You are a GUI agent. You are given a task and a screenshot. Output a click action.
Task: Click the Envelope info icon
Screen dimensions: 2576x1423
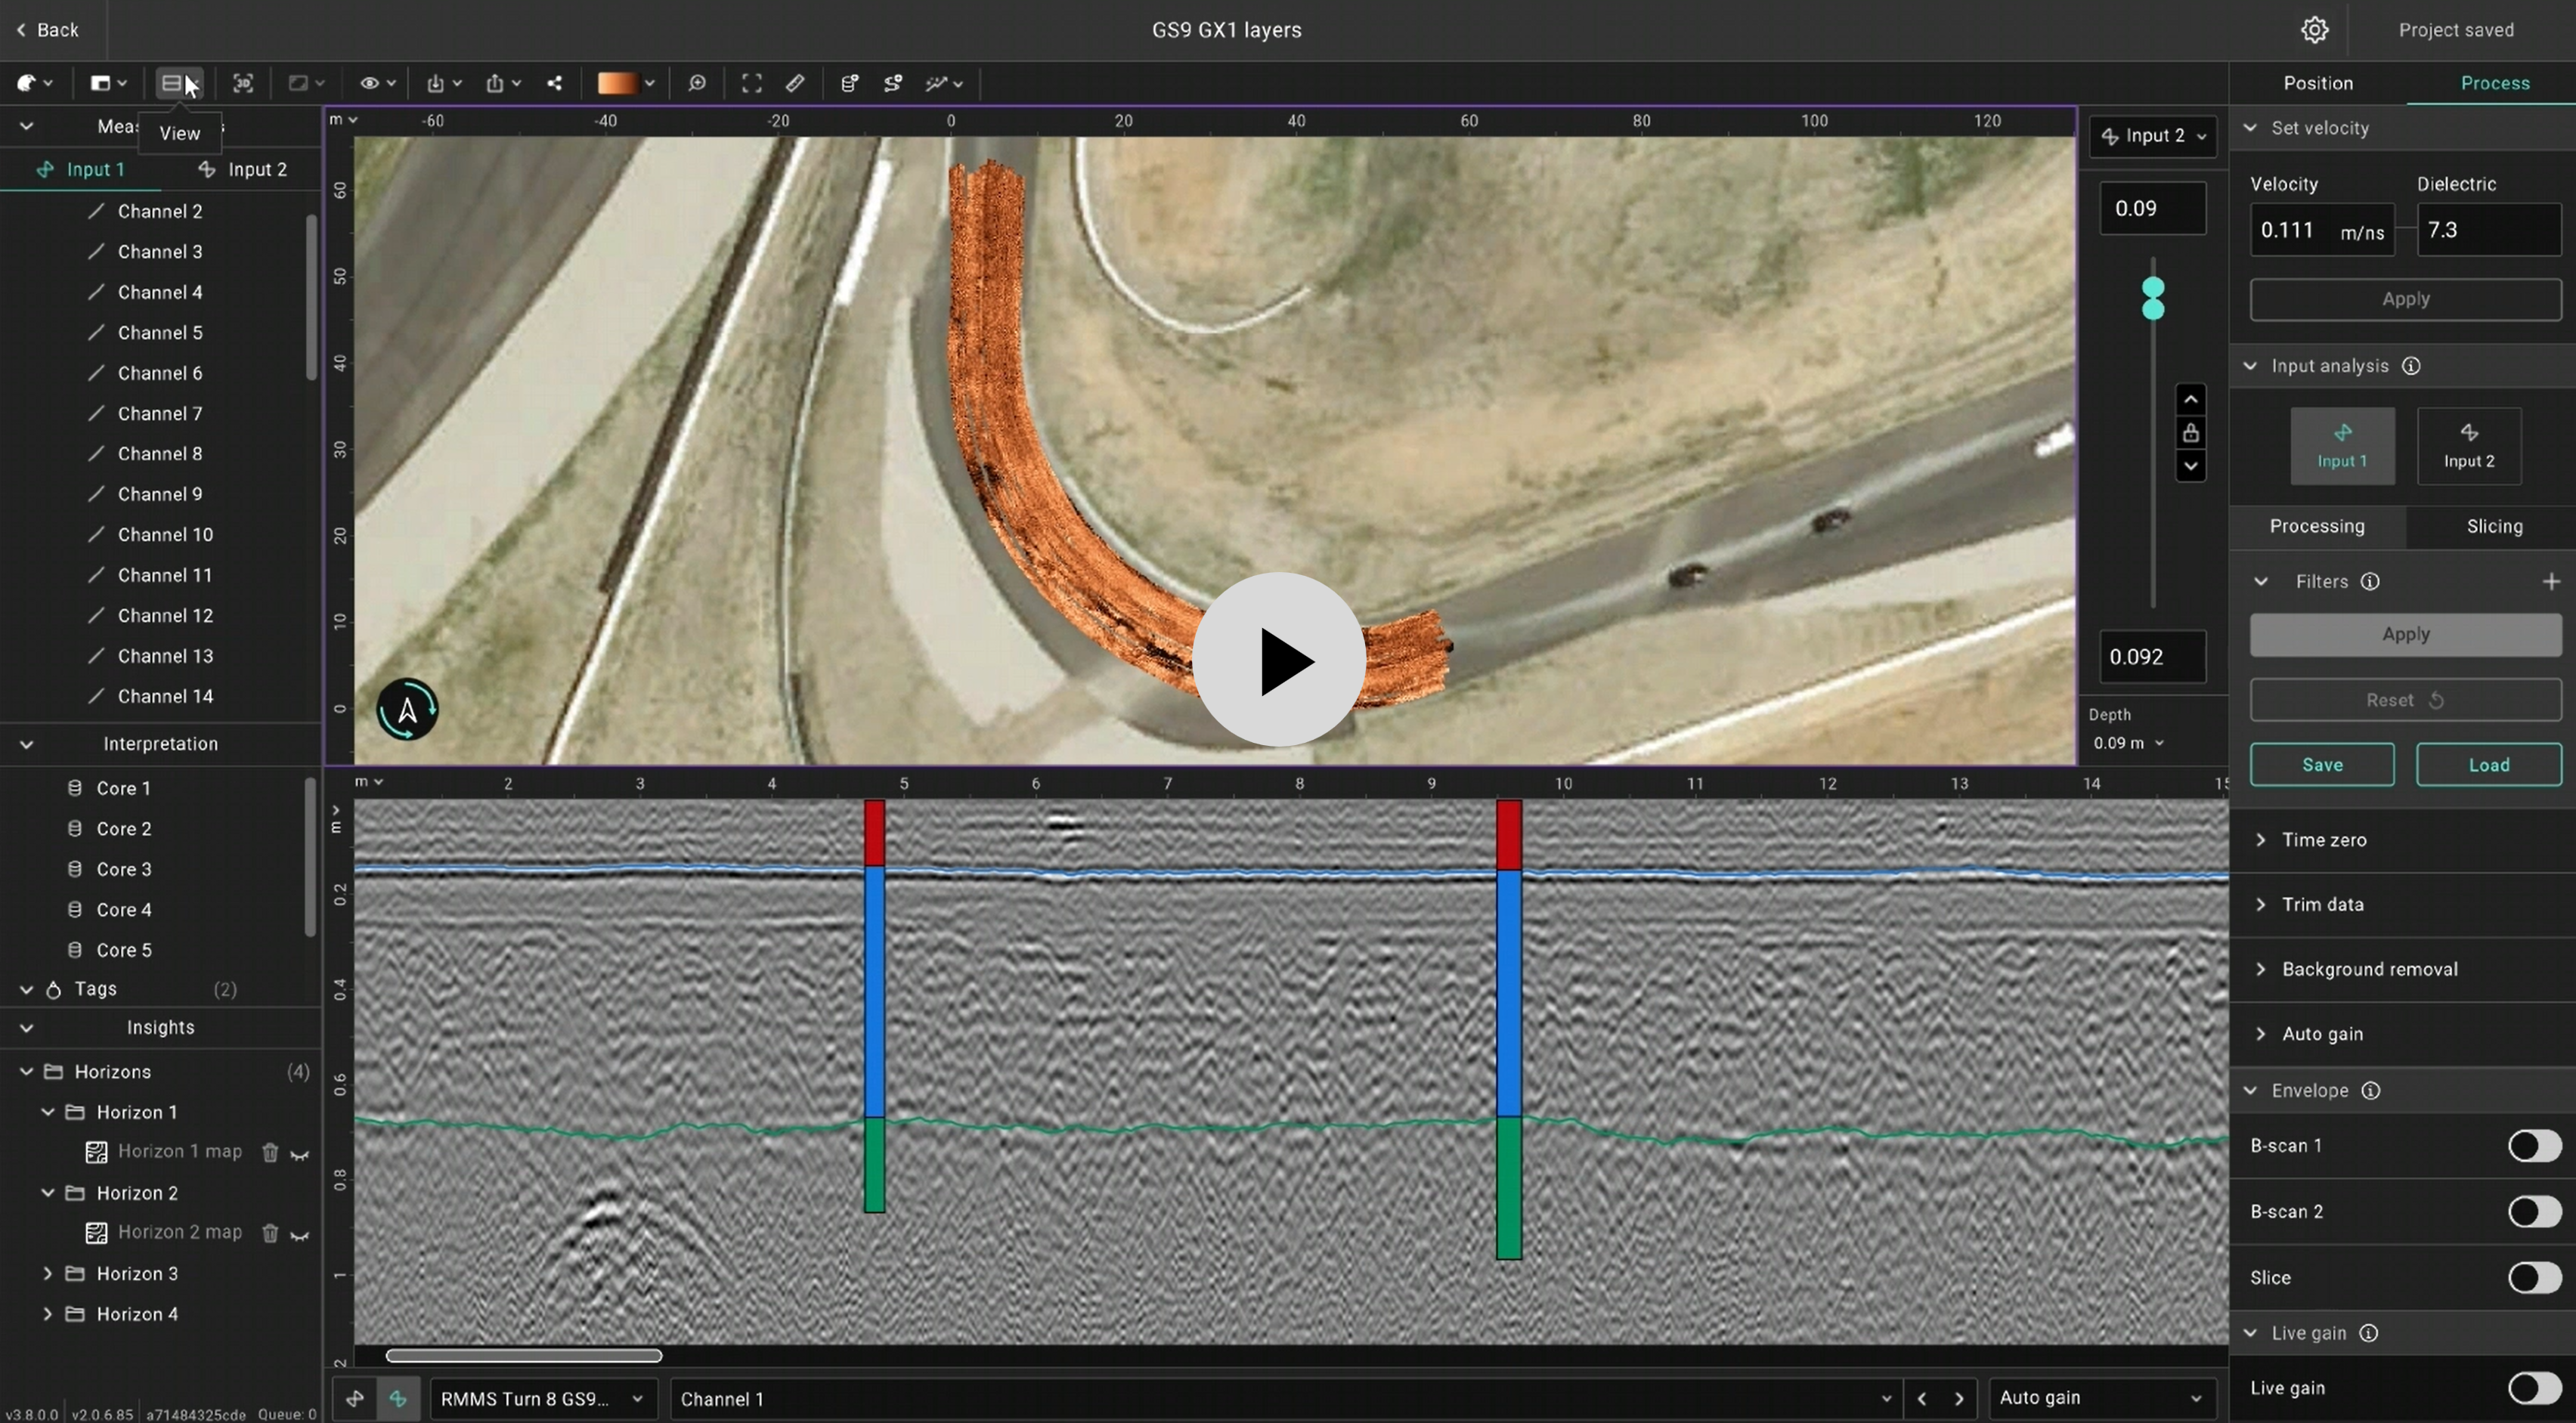(x=2371, y=1091)
